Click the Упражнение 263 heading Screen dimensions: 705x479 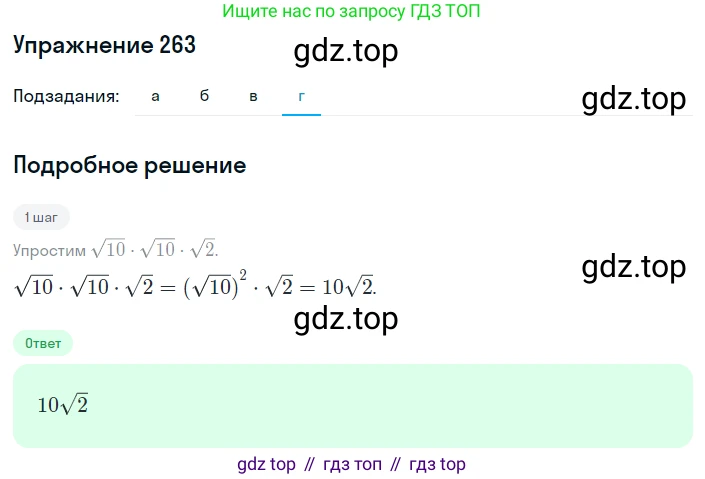104,45
